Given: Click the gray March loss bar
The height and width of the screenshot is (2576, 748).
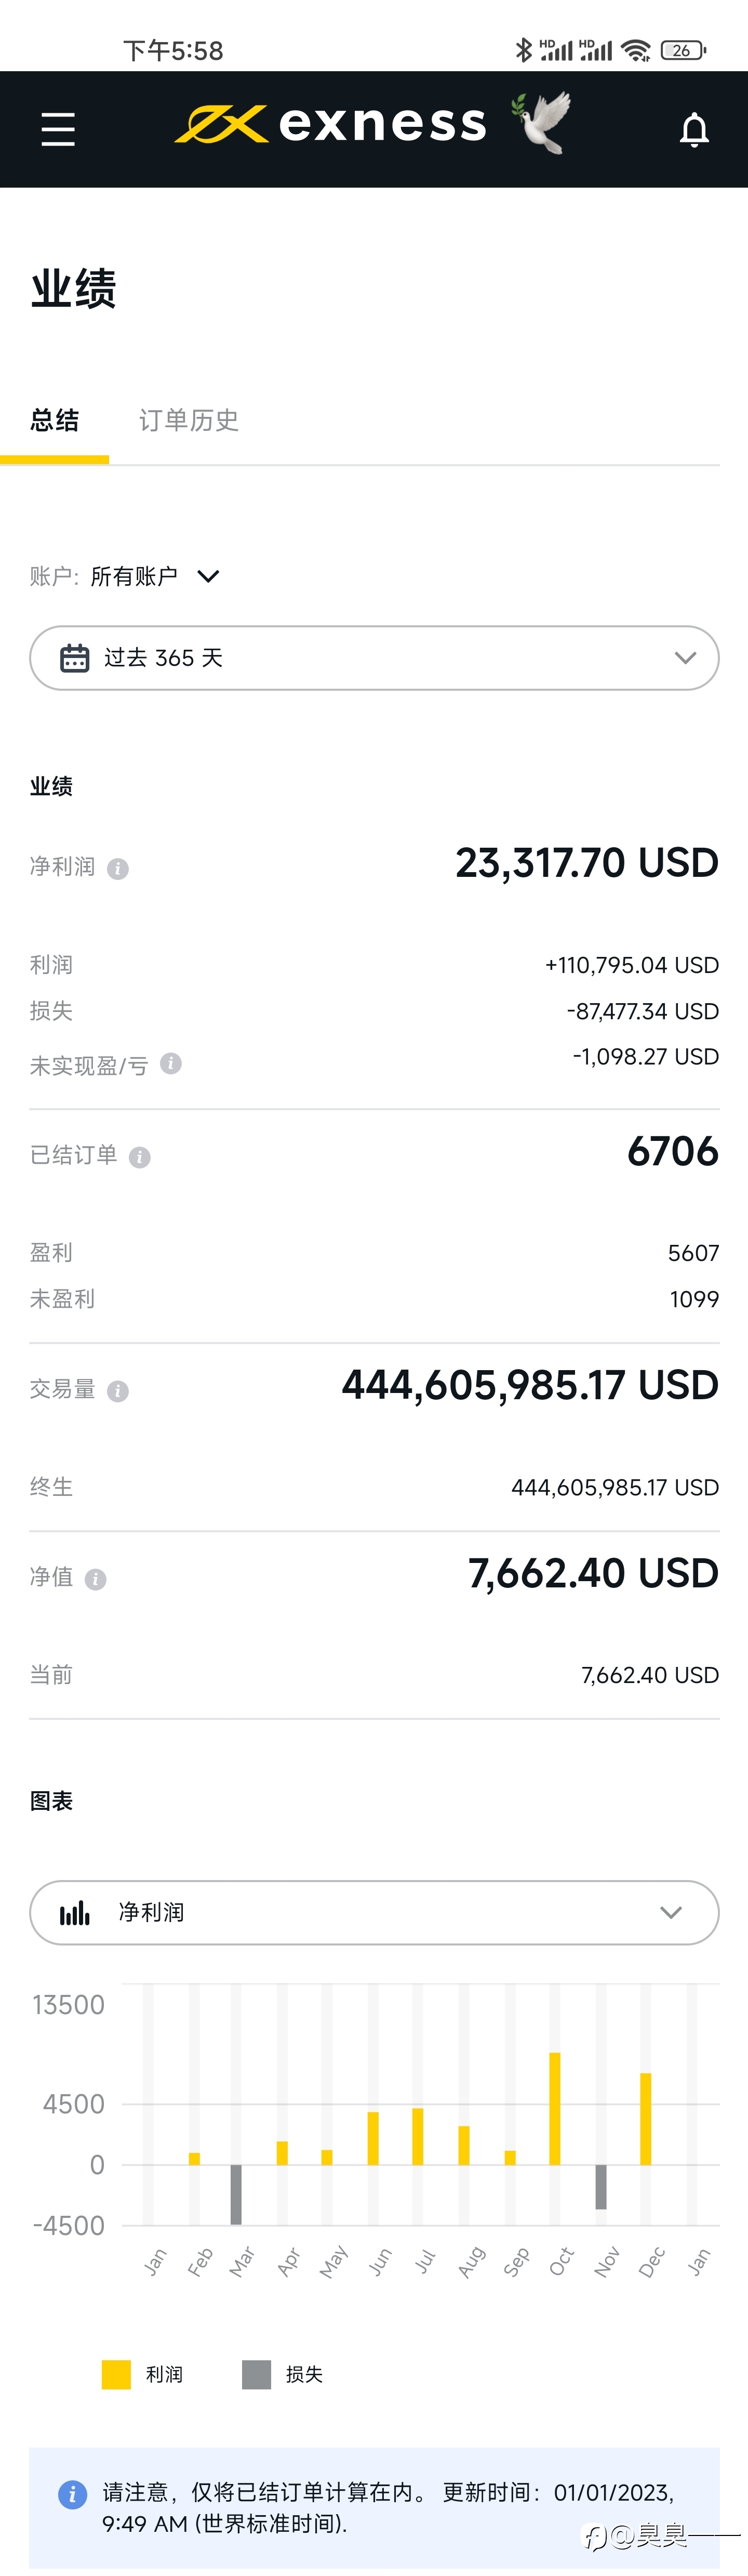Looking at the screenshot, I should point(236,2194).
